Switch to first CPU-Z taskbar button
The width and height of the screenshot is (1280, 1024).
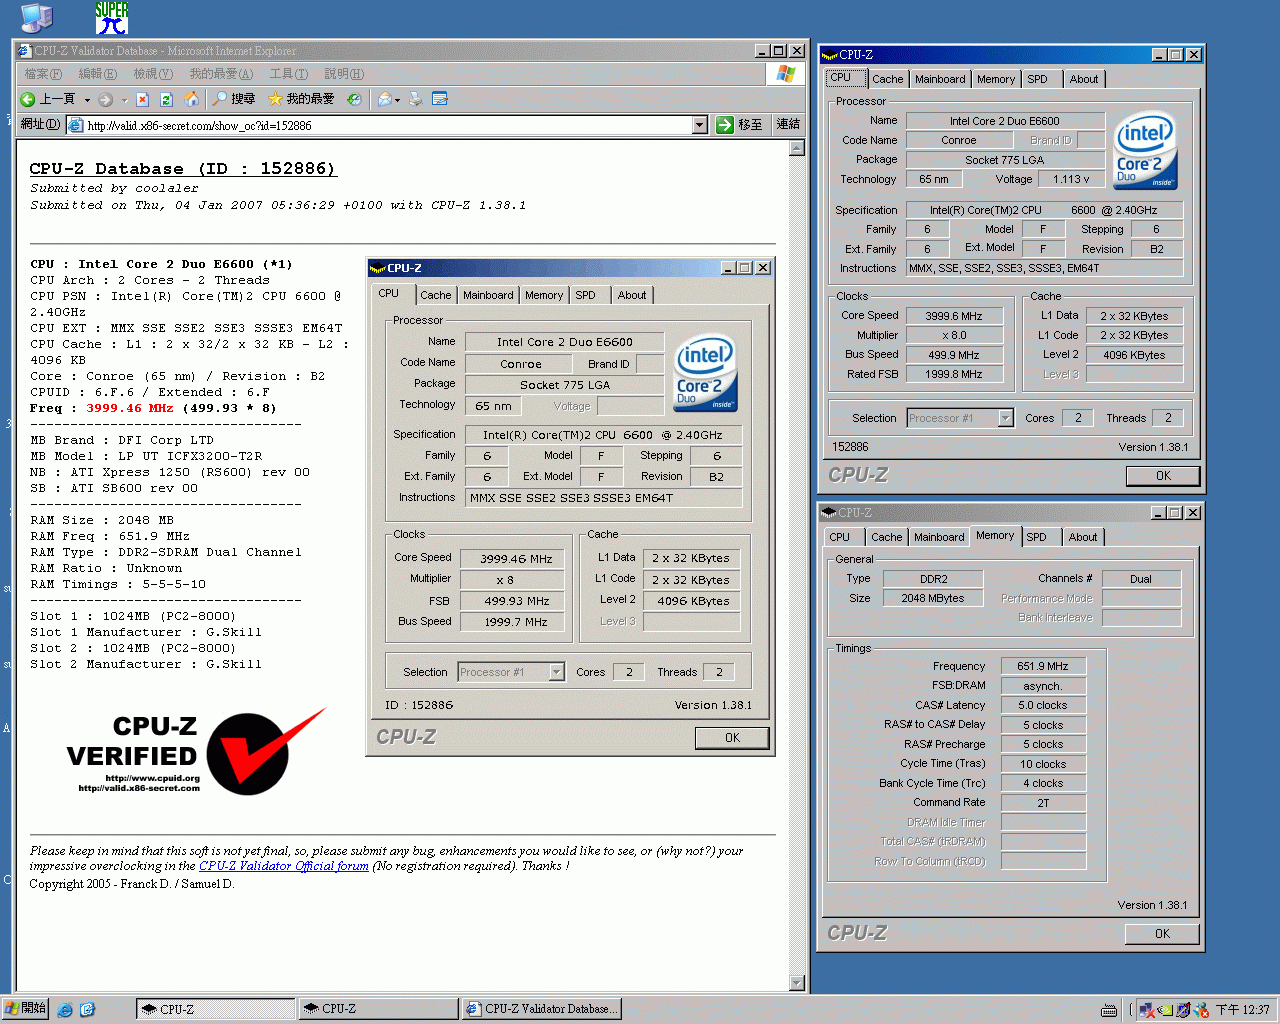[215, 1009]
